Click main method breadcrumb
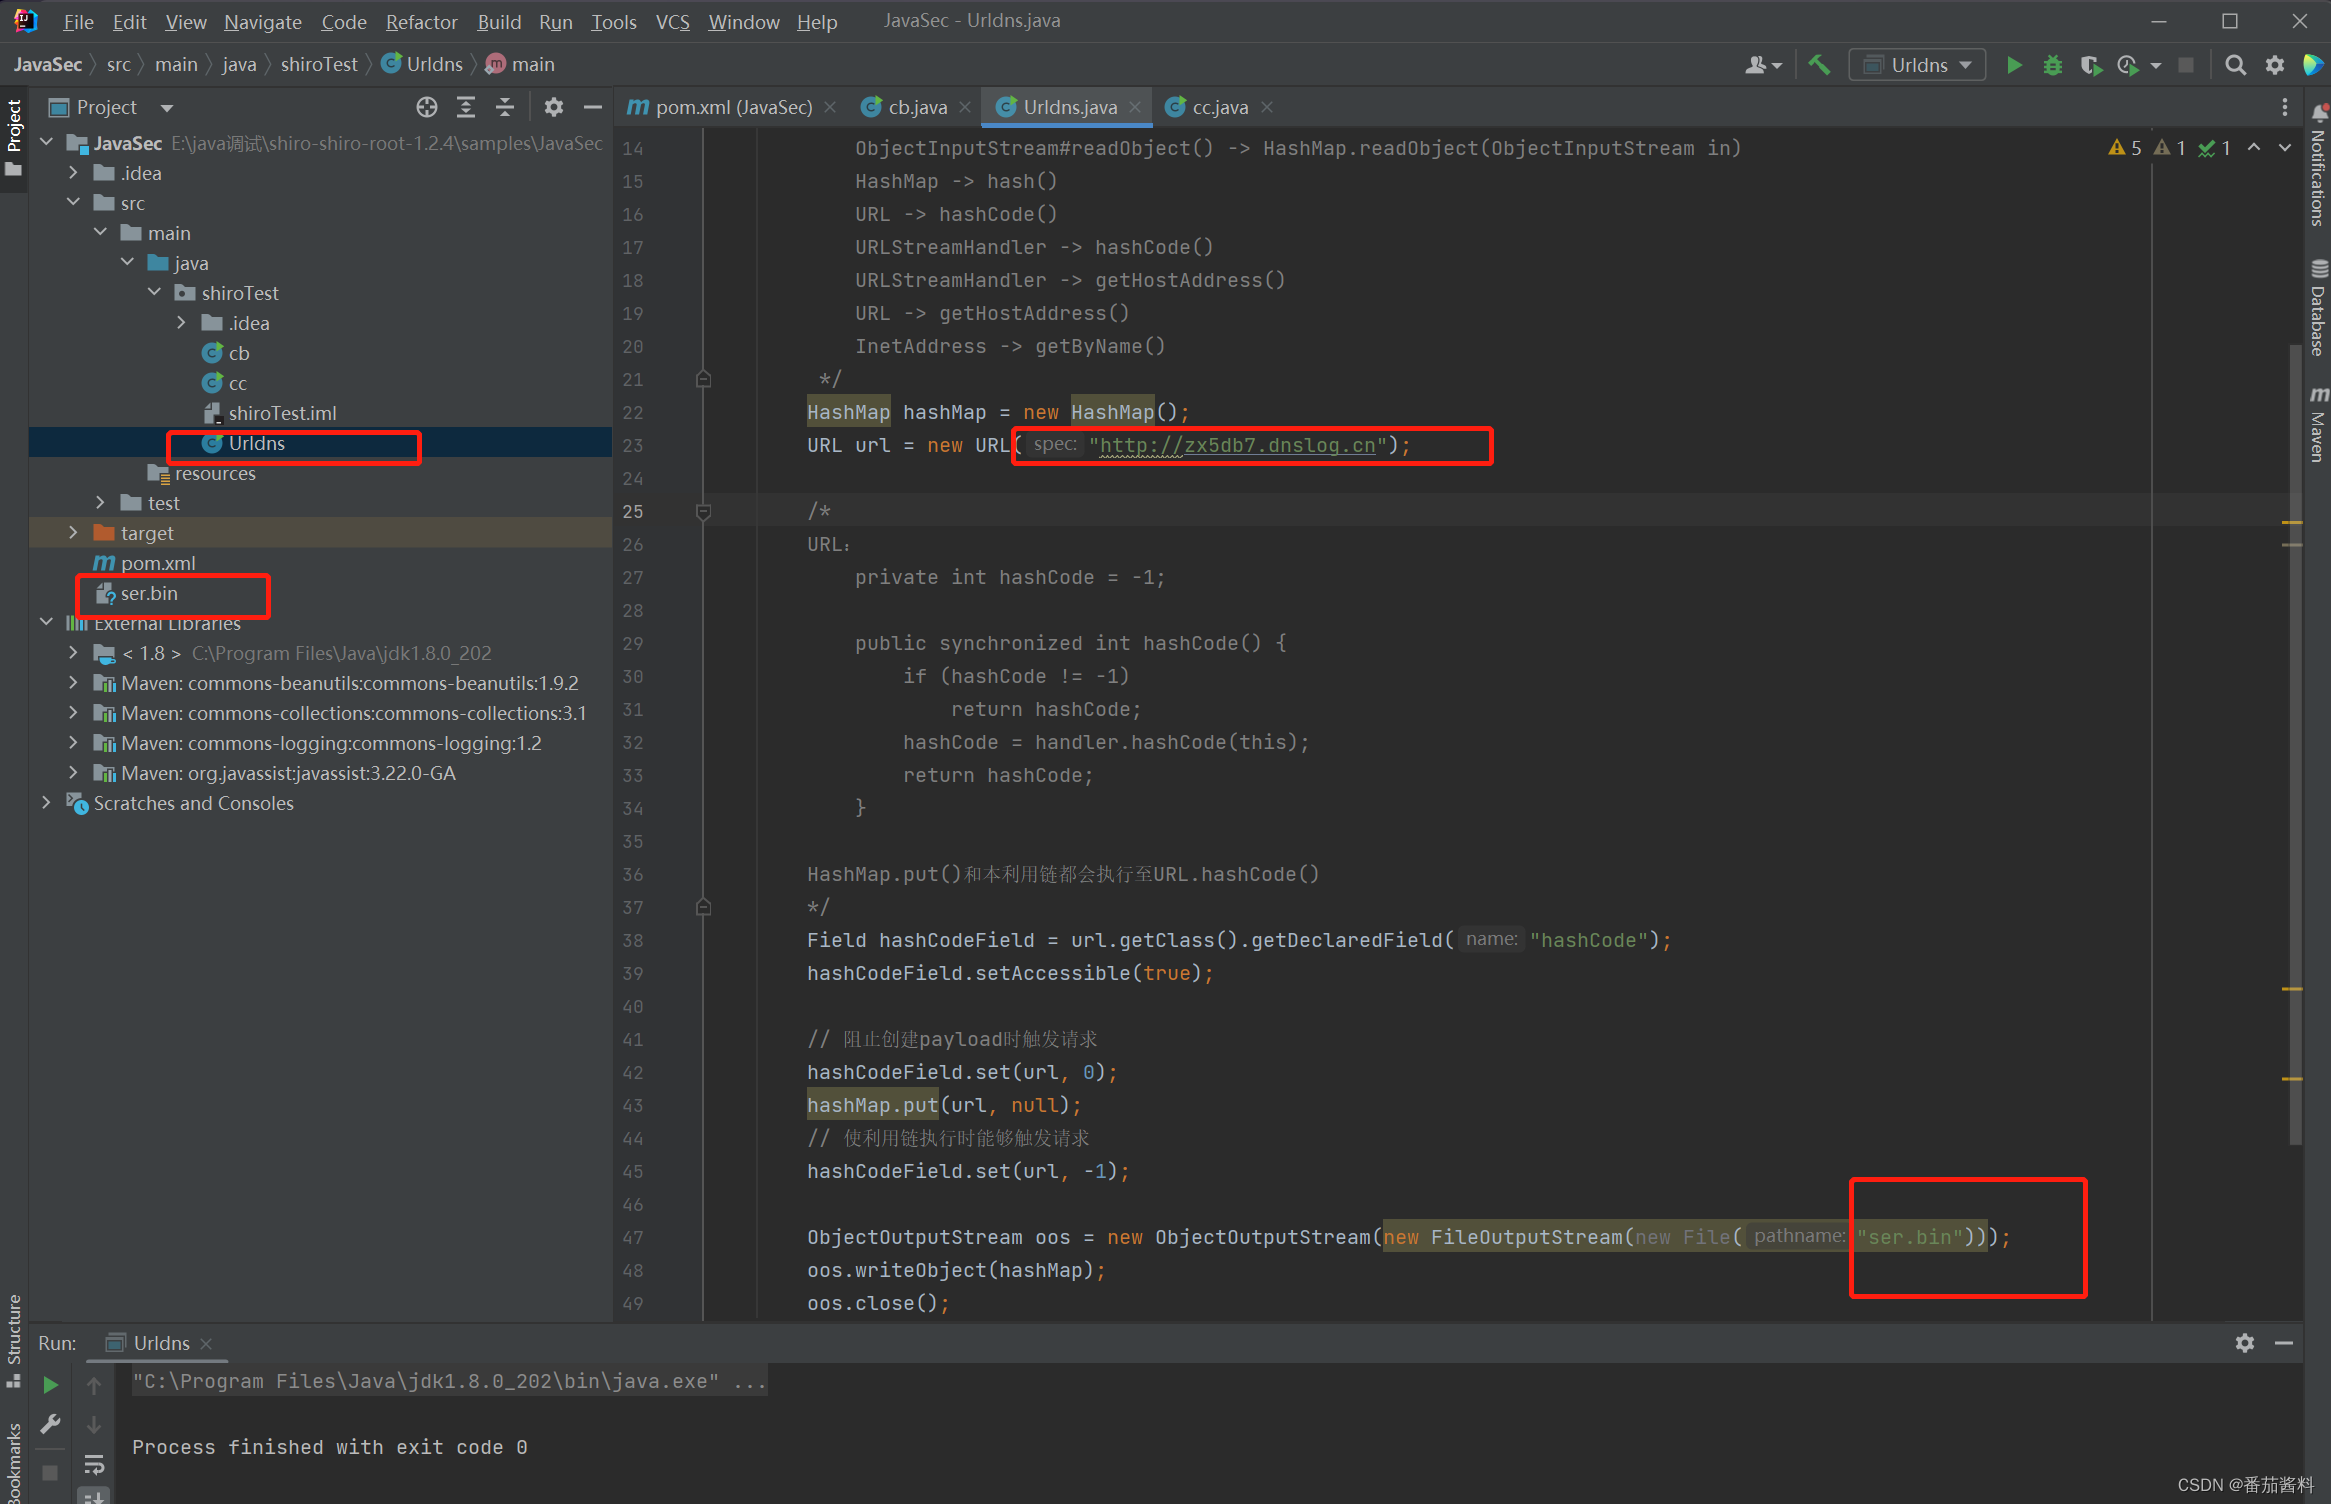This screenshot has width=2331, height=1504. point(520,65)
